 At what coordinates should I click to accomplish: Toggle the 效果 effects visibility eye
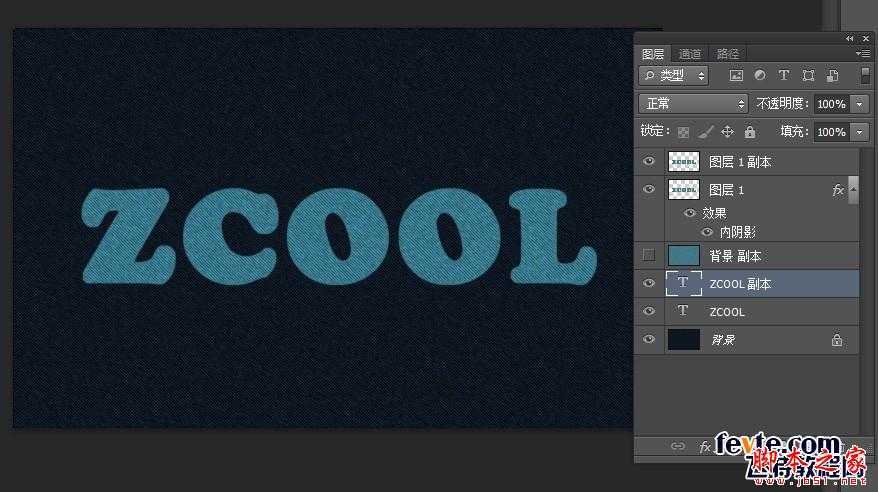pos(690,213)
